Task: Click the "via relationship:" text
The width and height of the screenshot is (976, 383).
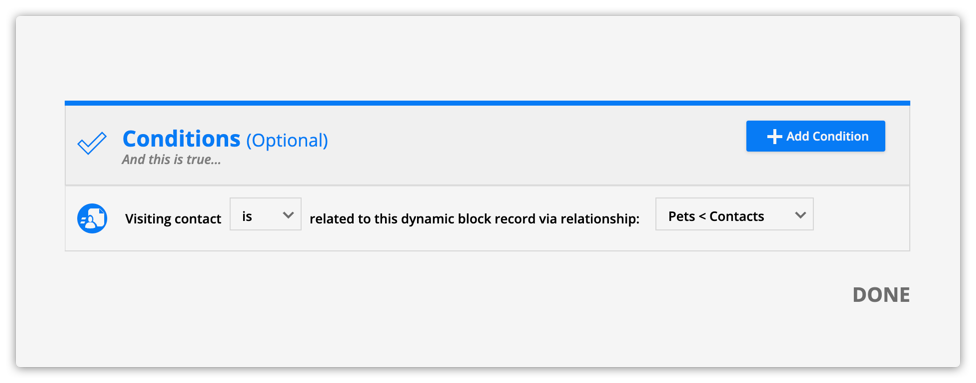Action: point(603,219)
